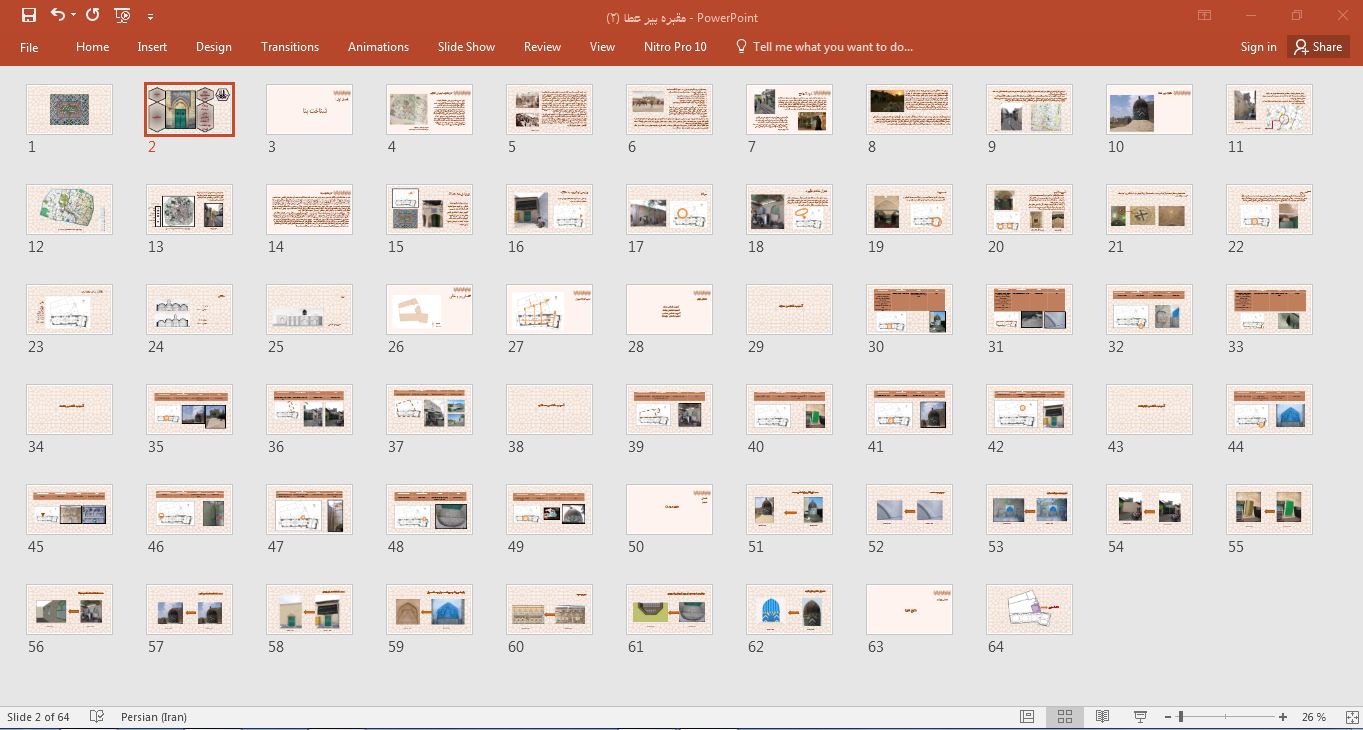
Task: Select slide 26 thumbnail
Action: [x=429, y=309]
